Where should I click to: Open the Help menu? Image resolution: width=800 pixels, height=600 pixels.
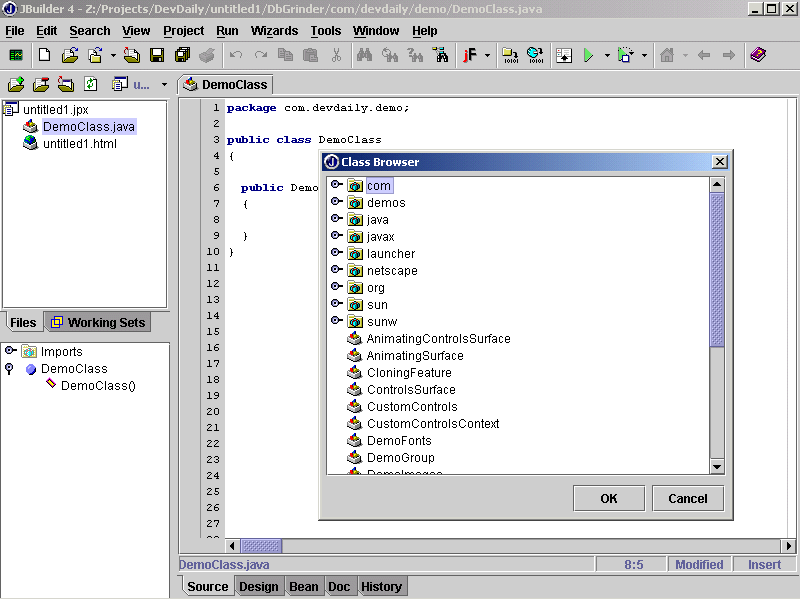424,31
